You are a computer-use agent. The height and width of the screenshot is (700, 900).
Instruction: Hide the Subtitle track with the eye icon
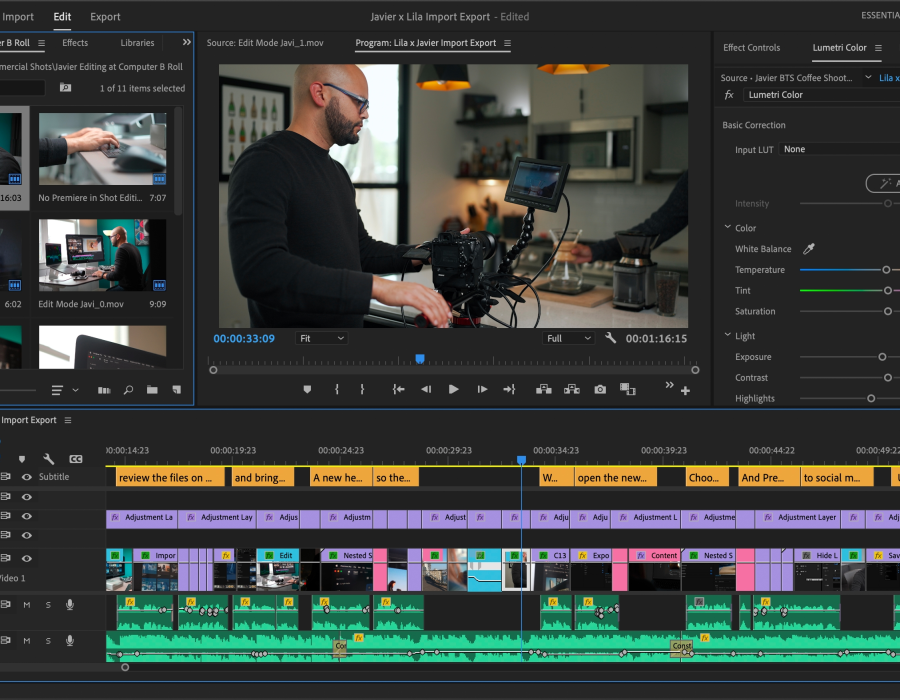tap(26, 477)
